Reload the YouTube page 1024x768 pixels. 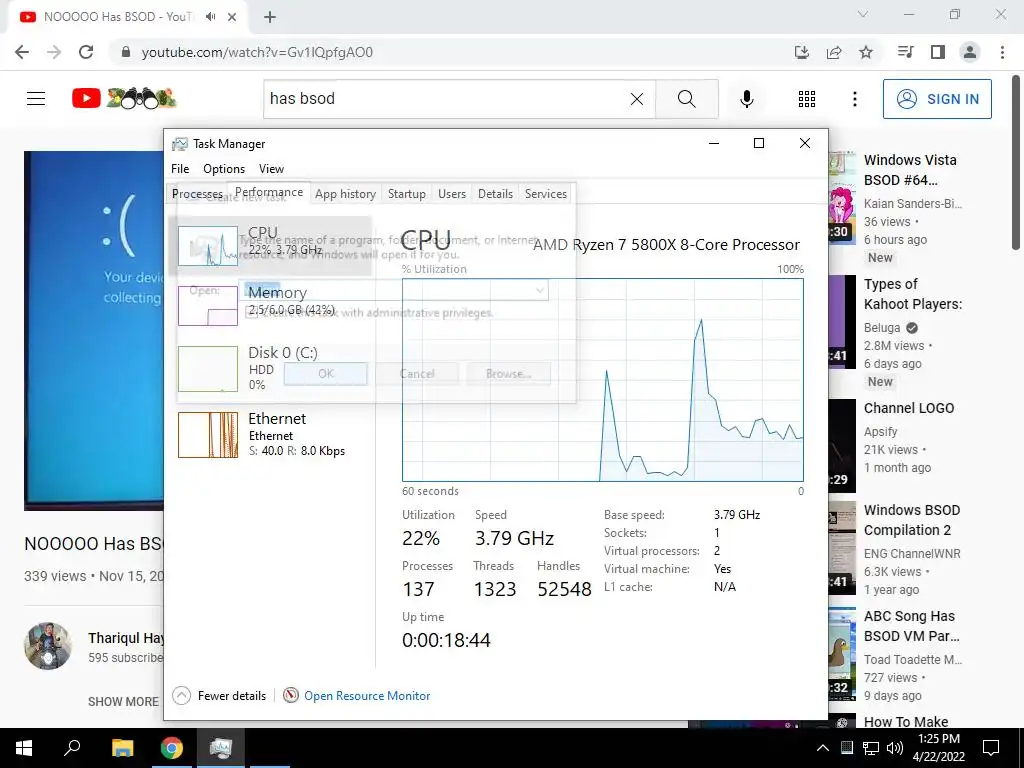tap(86, 52)
